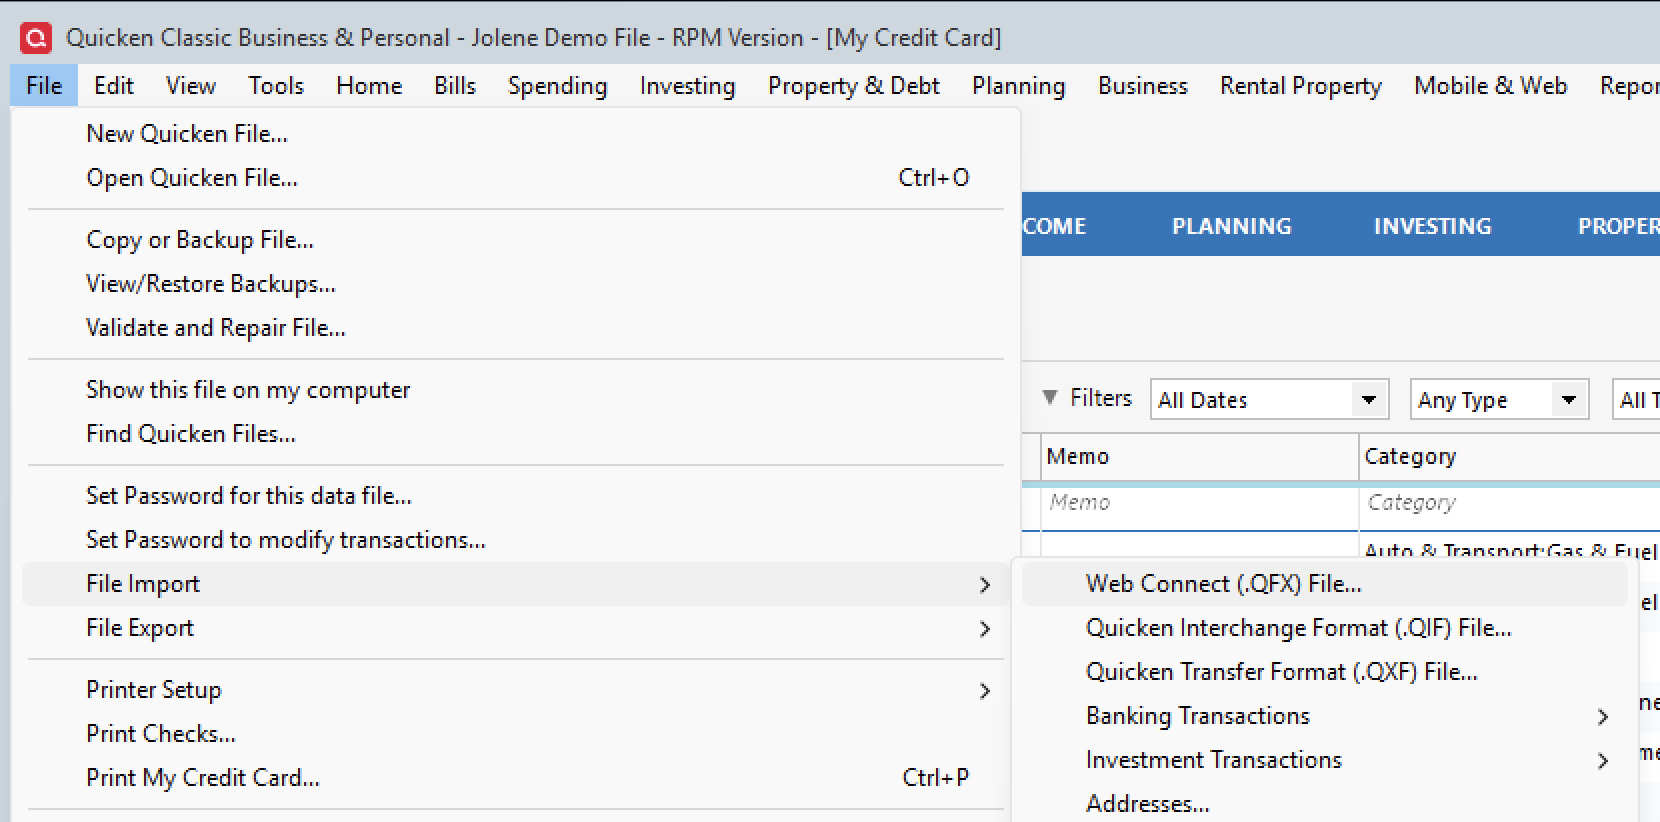1660x822 pixels.
Task: Open the Spending menu
Action: pyautogui.click(x=557, y=86)
